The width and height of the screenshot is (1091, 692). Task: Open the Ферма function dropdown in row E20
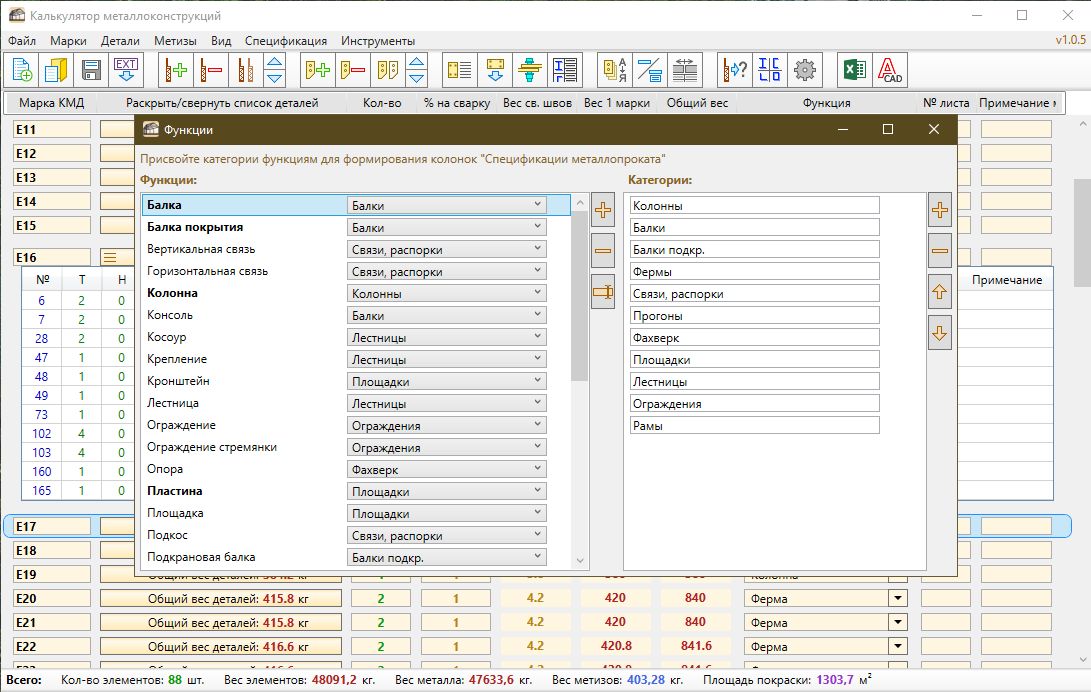(x=897, y=598)
